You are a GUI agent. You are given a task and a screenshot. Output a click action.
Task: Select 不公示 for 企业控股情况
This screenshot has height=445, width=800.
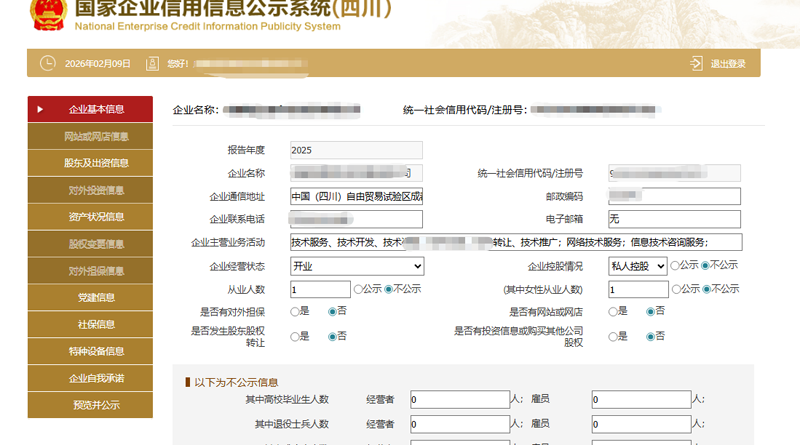tap(705, 265)
